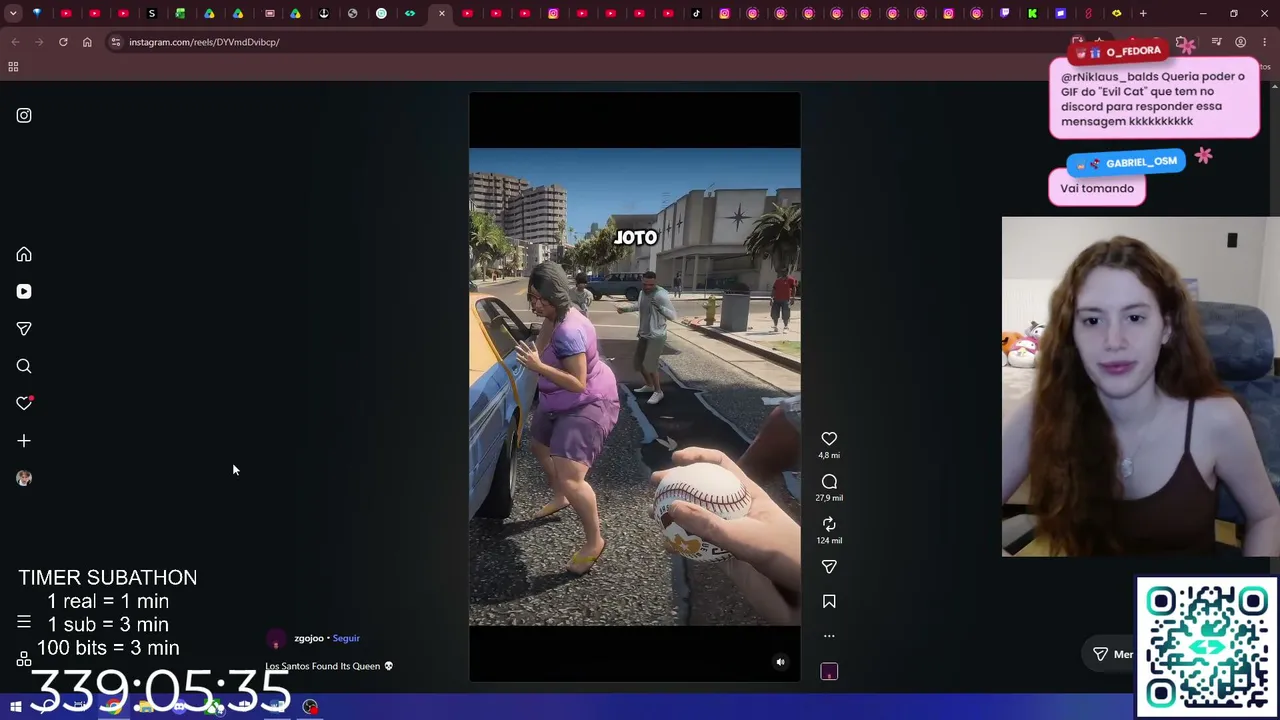The height and width of the screenshot is (720, 1280).
Task: Switch to the Kick tab
Action: (1032, 13)
